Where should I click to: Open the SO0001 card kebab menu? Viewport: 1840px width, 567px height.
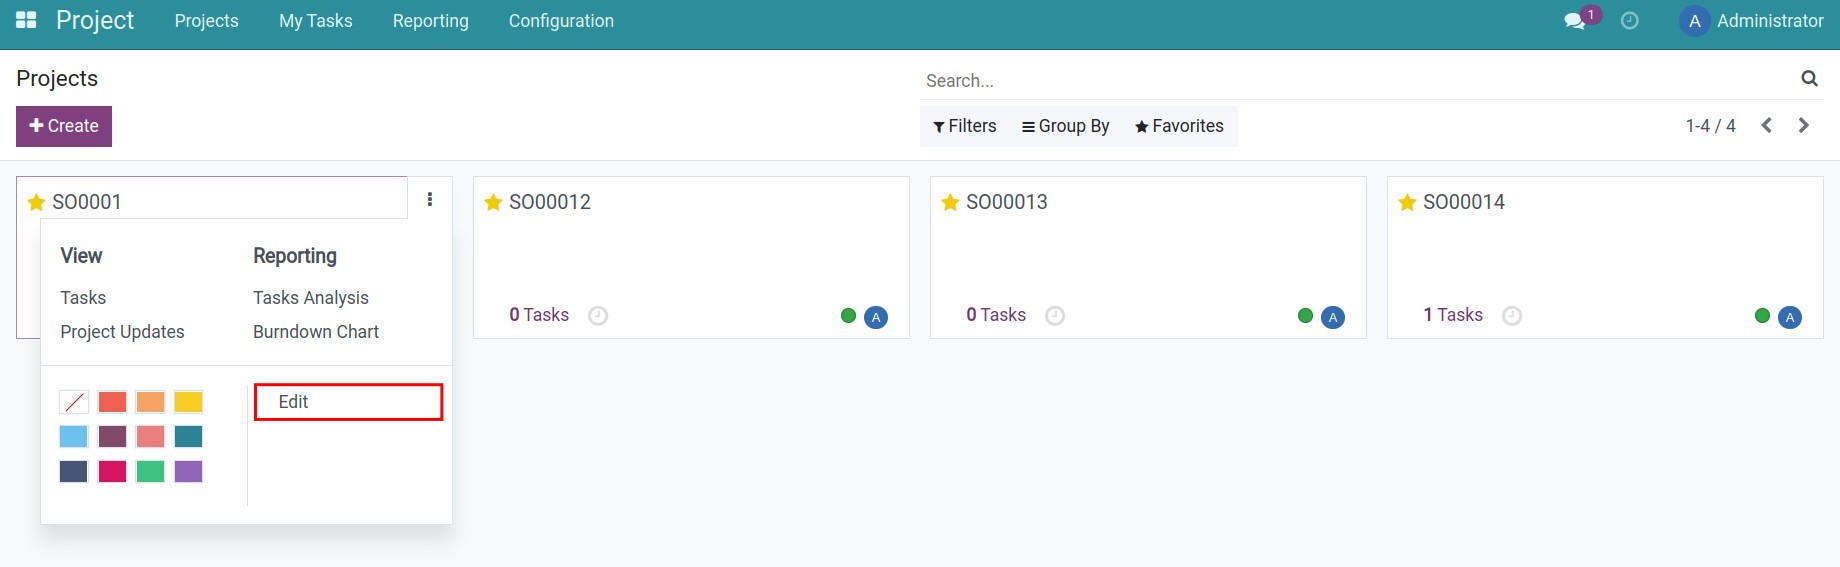tap(430, 200)
